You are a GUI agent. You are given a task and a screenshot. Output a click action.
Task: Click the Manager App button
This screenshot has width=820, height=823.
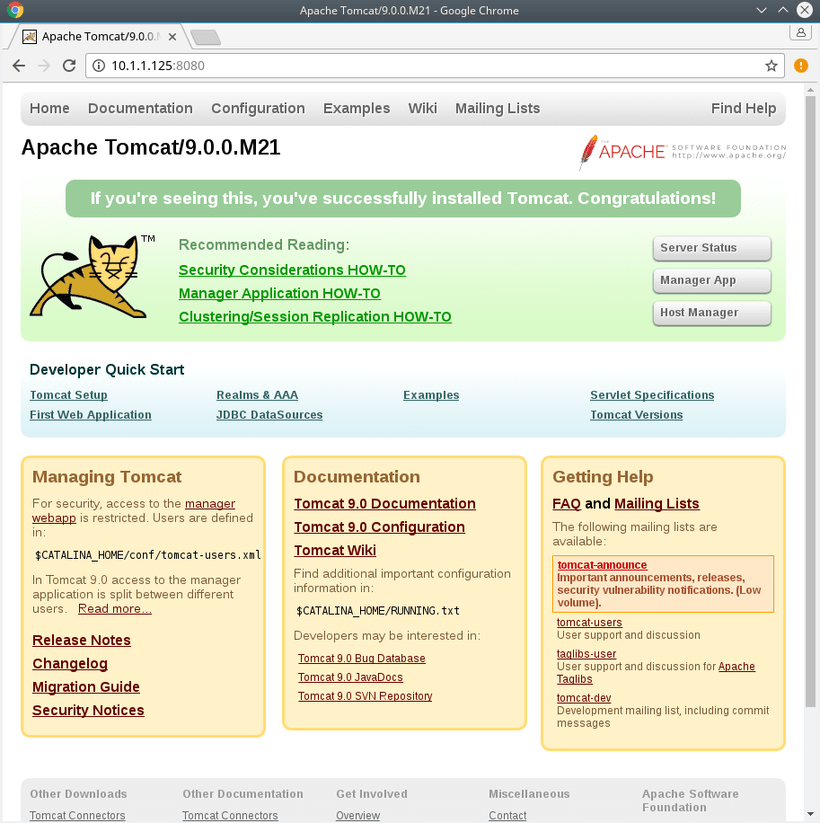[x=712, y=280]
